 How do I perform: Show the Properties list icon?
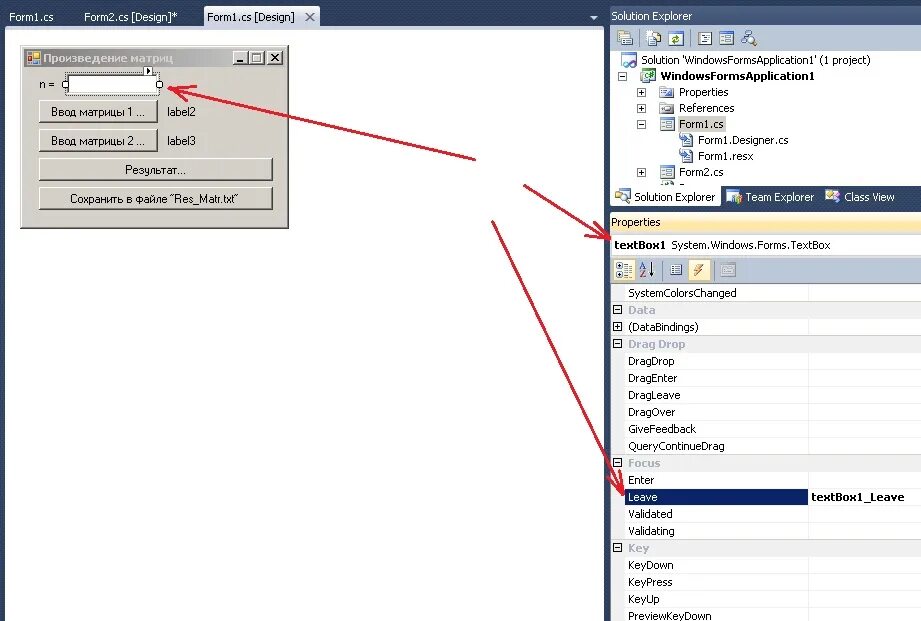[x=676, y=270]
